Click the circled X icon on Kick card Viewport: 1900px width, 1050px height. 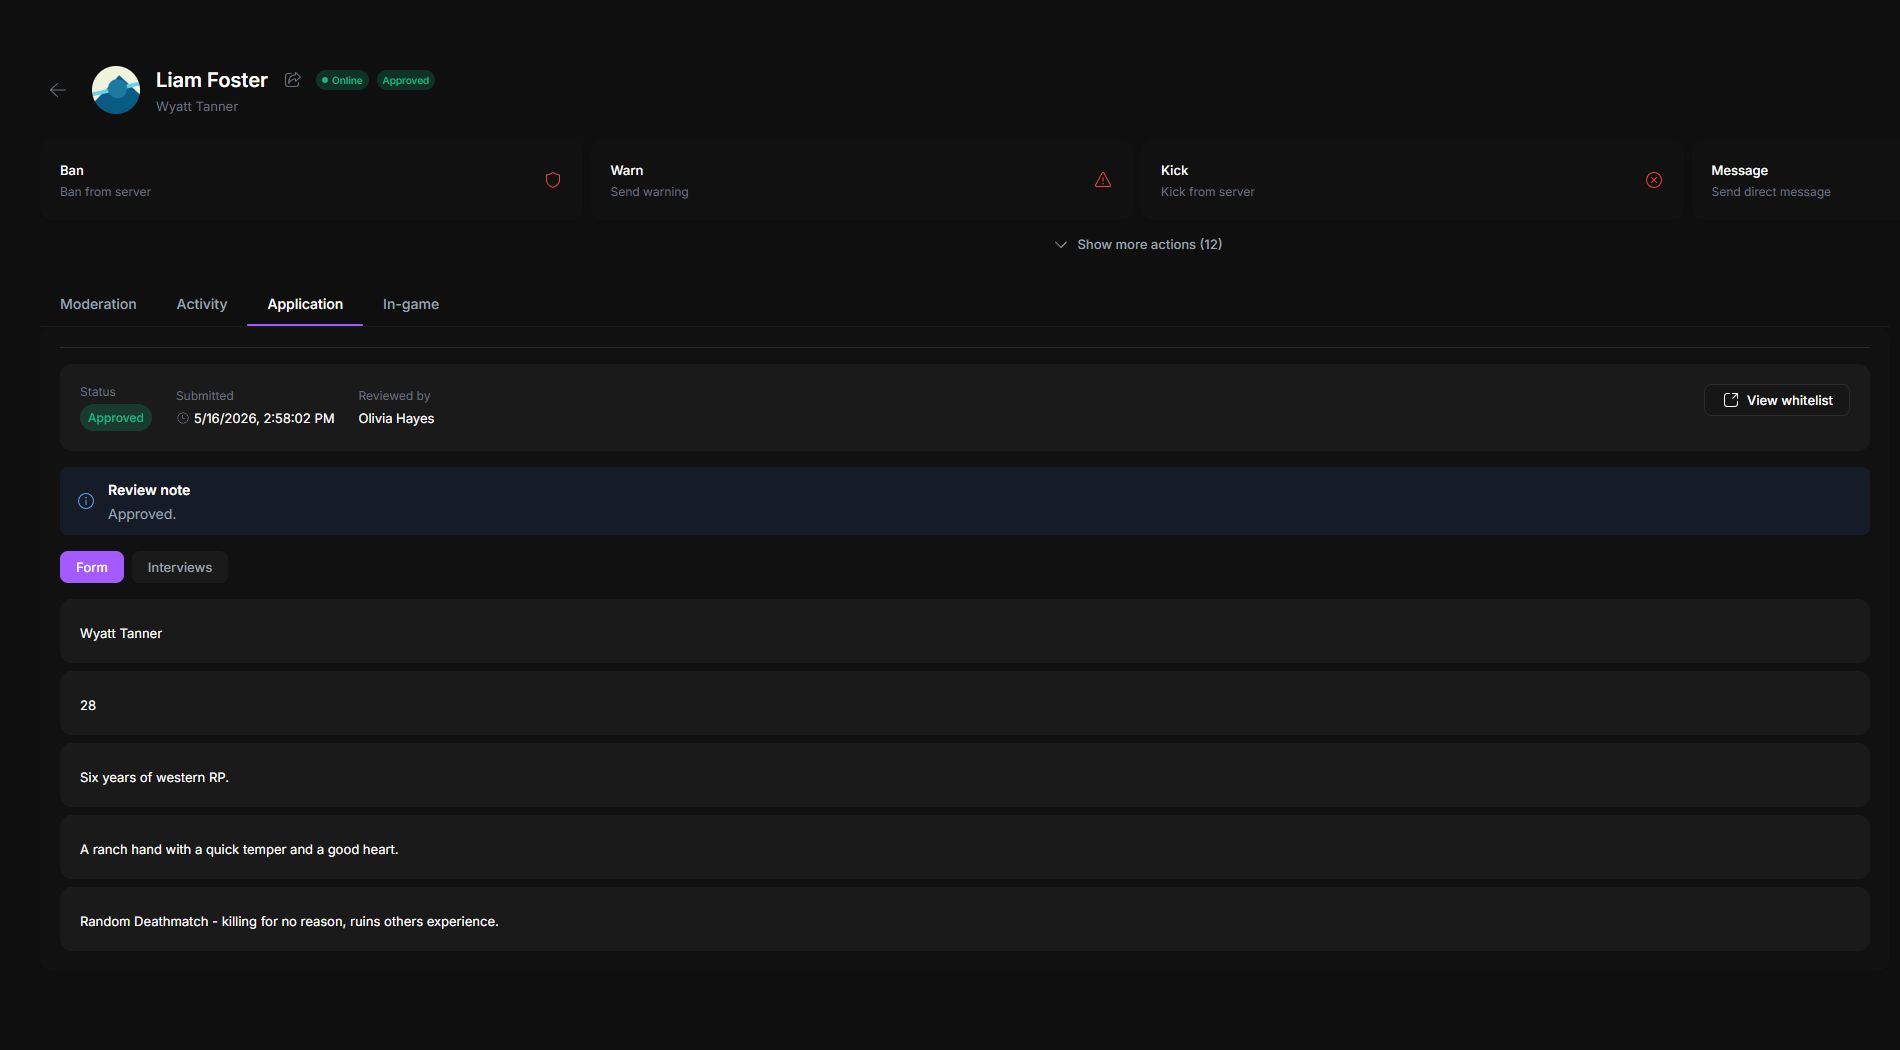[x=1654, y=180]
